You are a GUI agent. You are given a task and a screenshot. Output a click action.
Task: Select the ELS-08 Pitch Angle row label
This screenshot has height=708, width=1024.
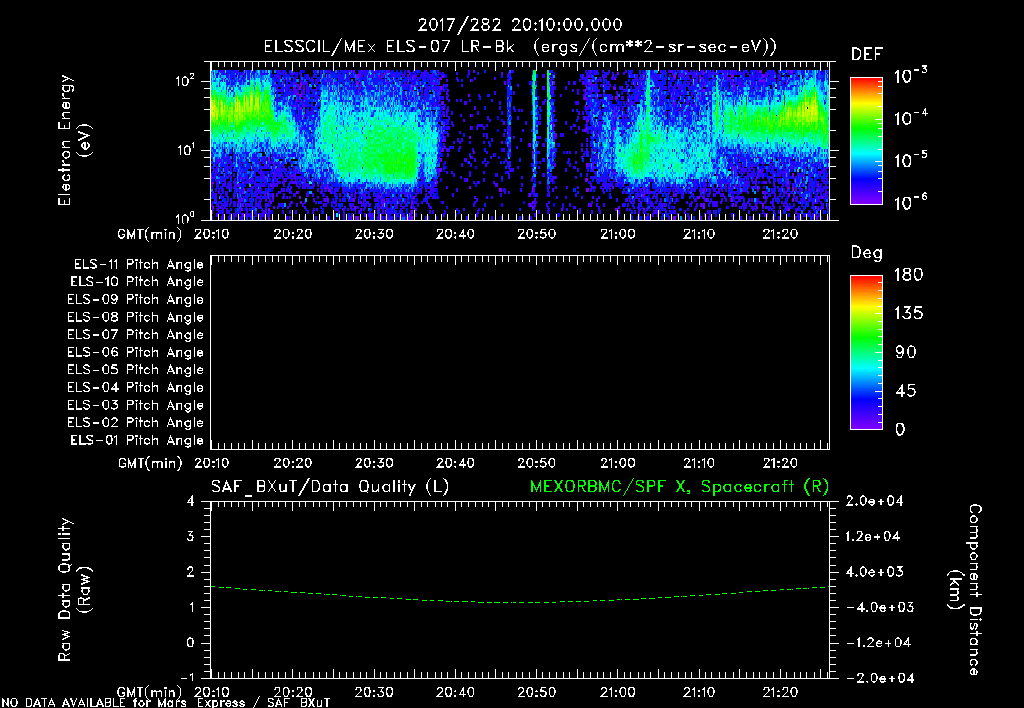click(x=136, y=317)
